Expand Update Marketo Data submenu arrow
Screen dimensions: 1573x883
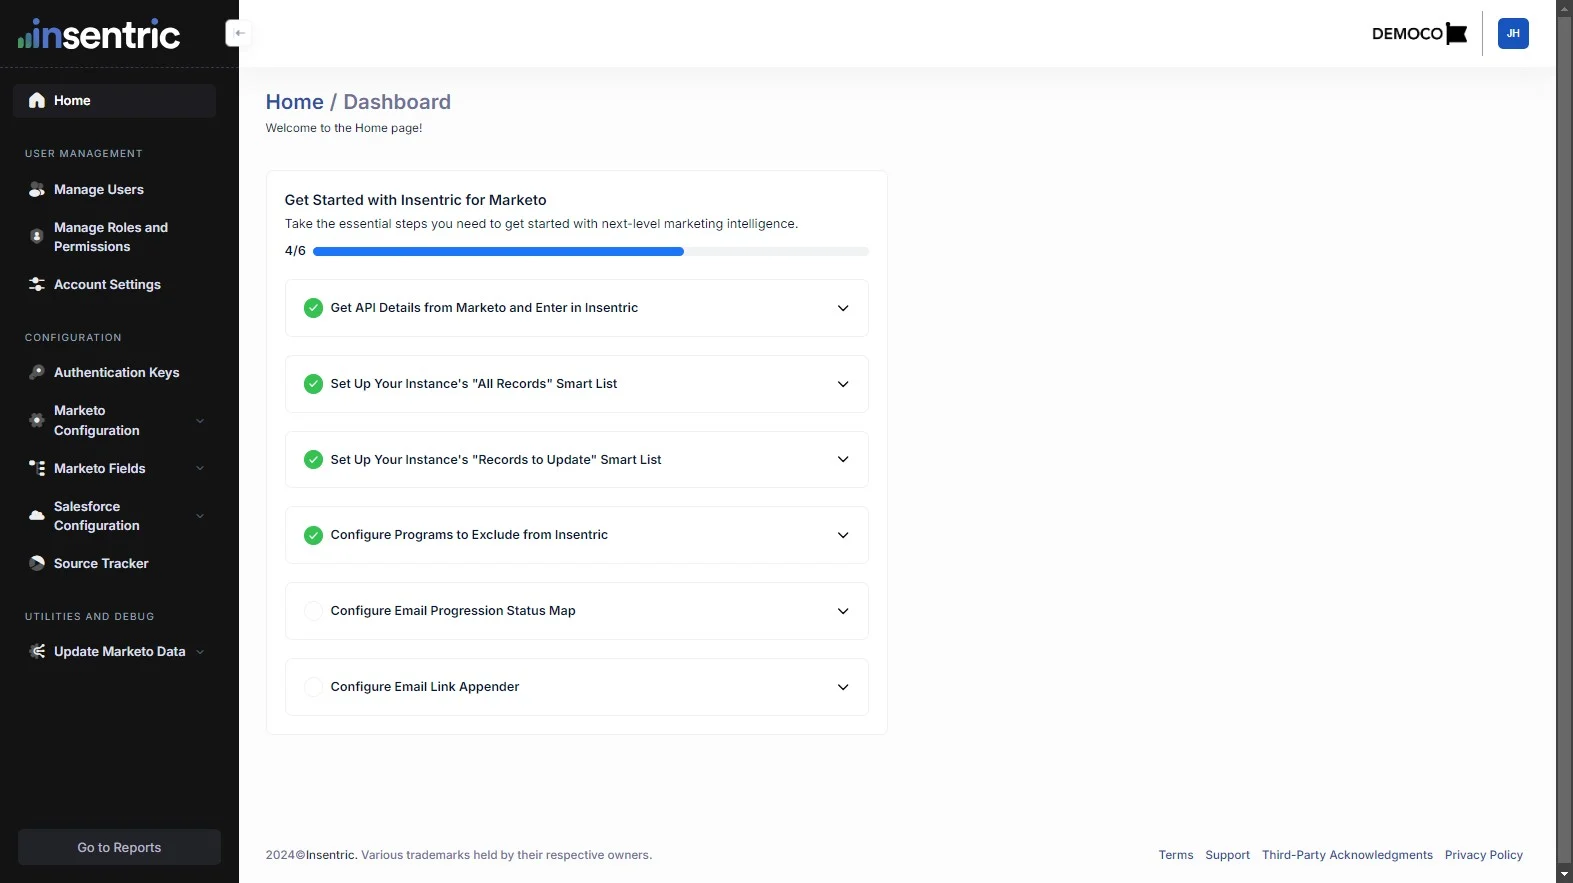tap(200, 652)
